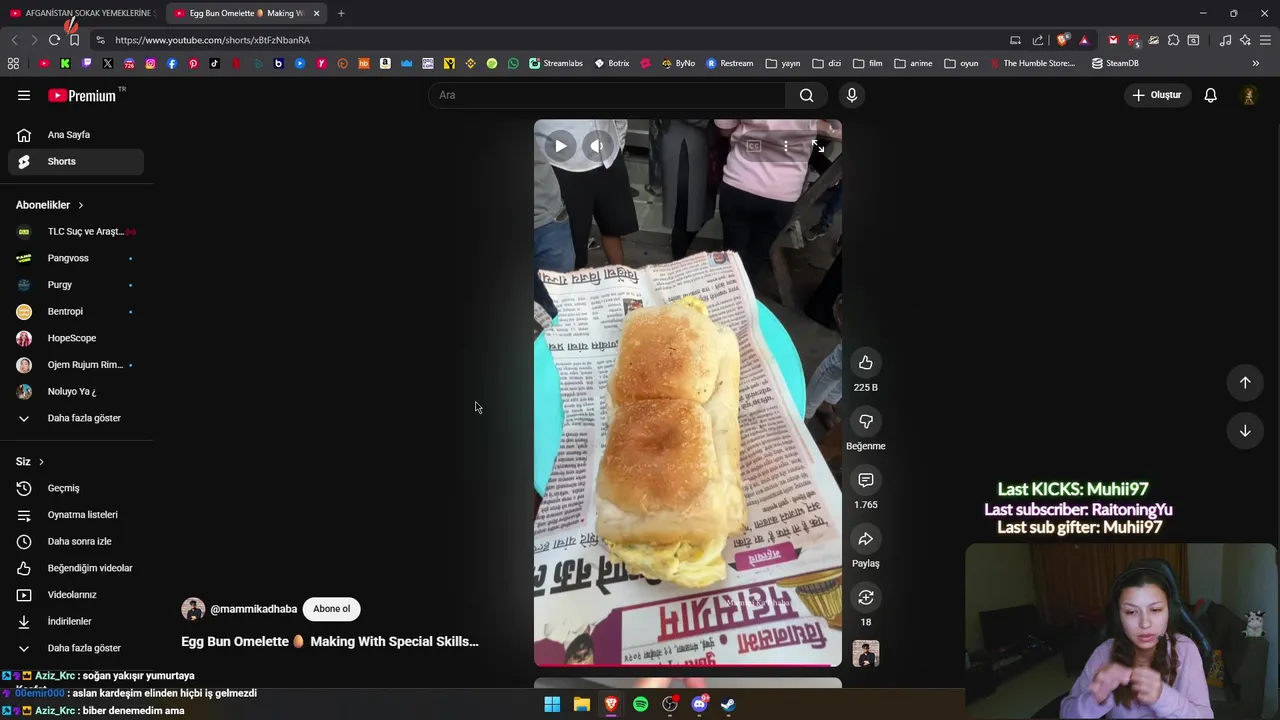The width and height of the screenshot is (1280, 720).
Task: Open the Purgy subscription
Action: click(x=76, y=285)
